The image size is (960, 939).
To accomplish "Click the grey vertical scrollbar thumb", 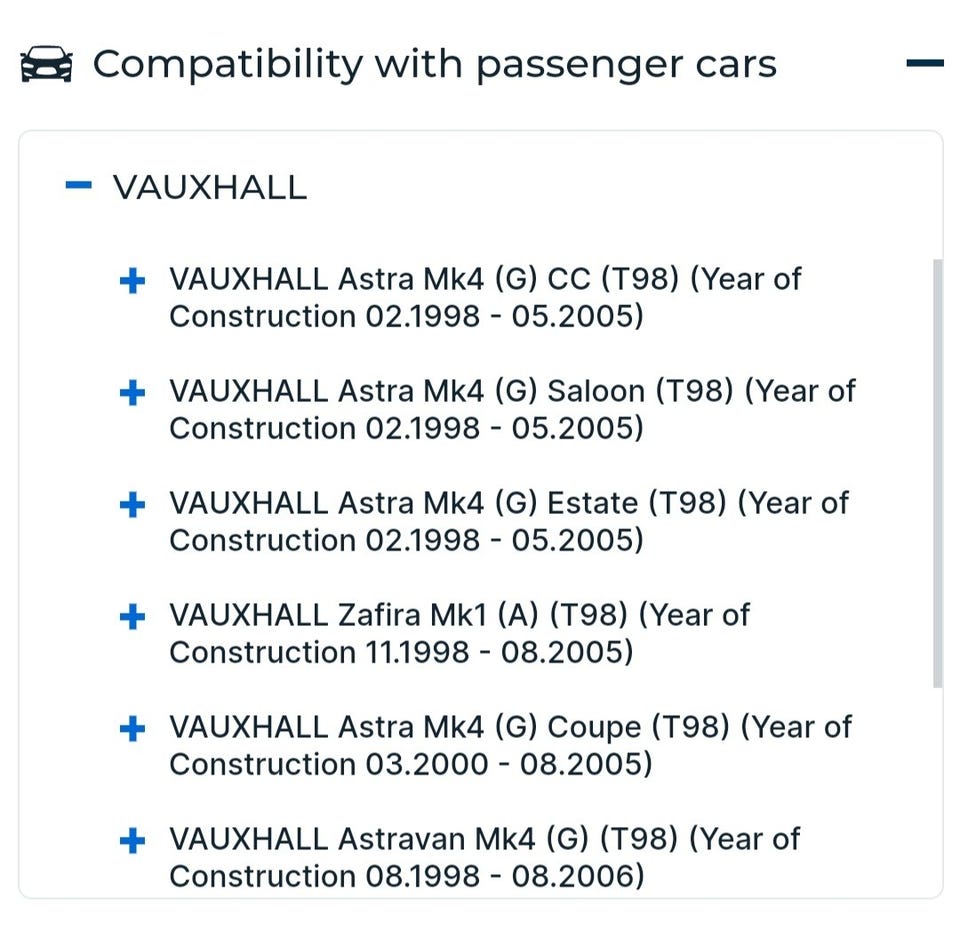I will click(937, 472).
